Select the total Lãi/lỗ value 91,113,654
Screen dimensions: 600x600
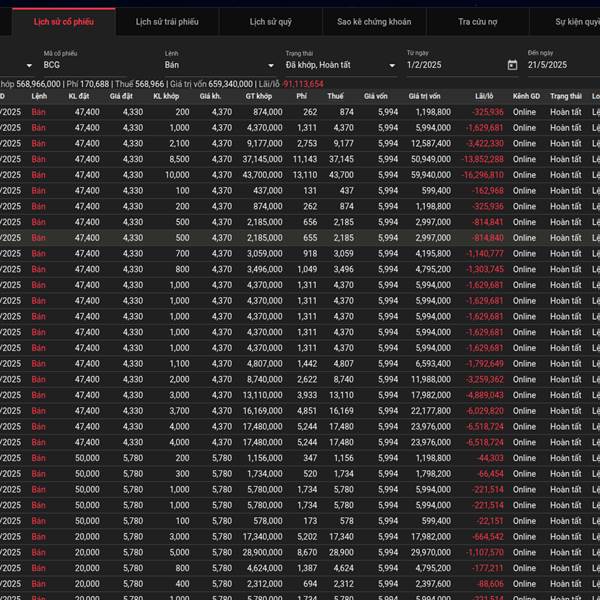tap(303, 84)
